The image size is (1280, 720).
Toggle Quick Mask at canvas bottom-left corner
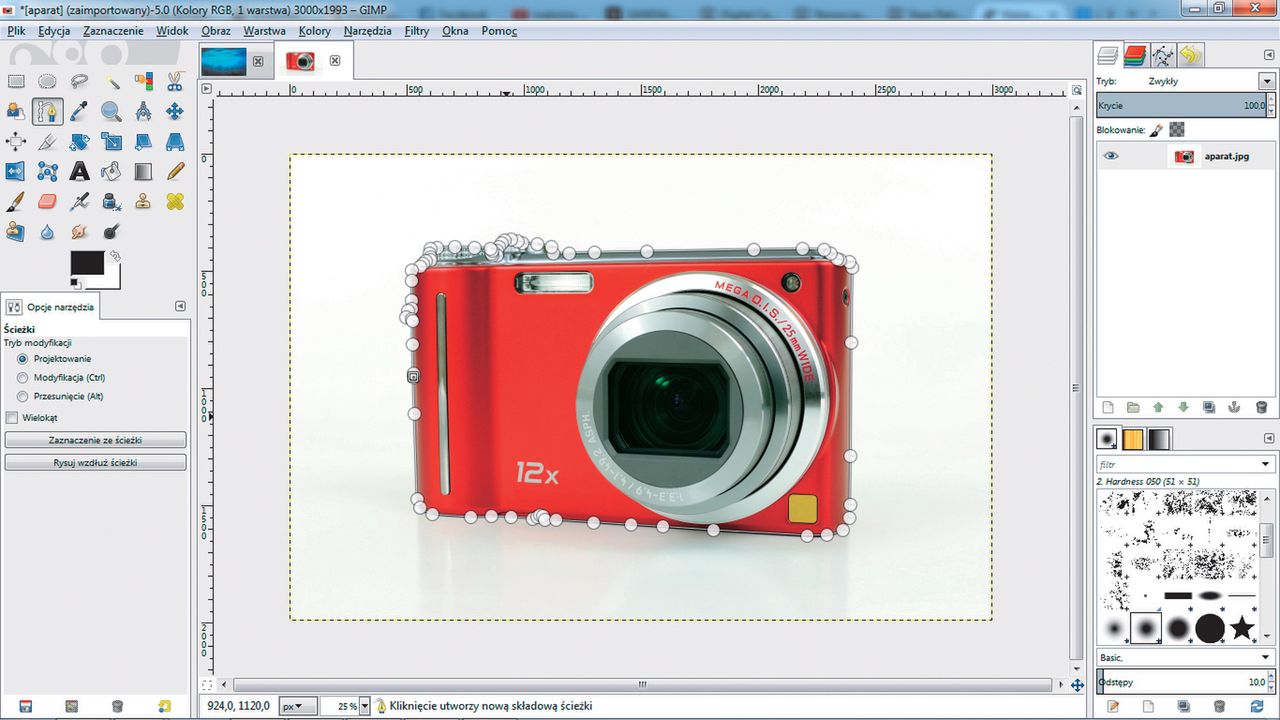click(x=206, y=685)
